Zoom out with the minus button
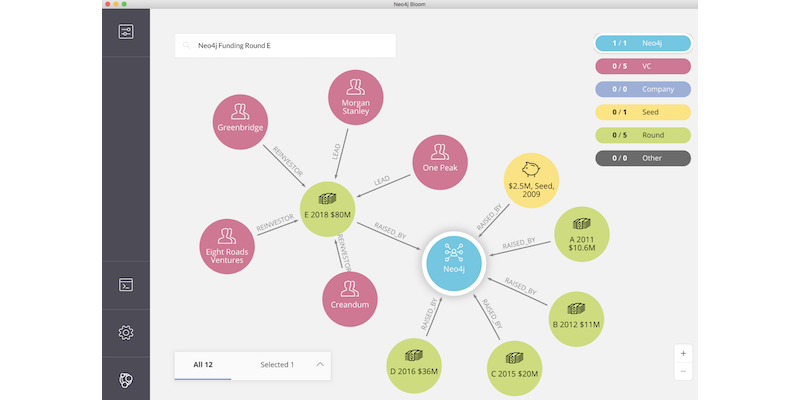This screenshot has height=400, width=800. point(683,371)
